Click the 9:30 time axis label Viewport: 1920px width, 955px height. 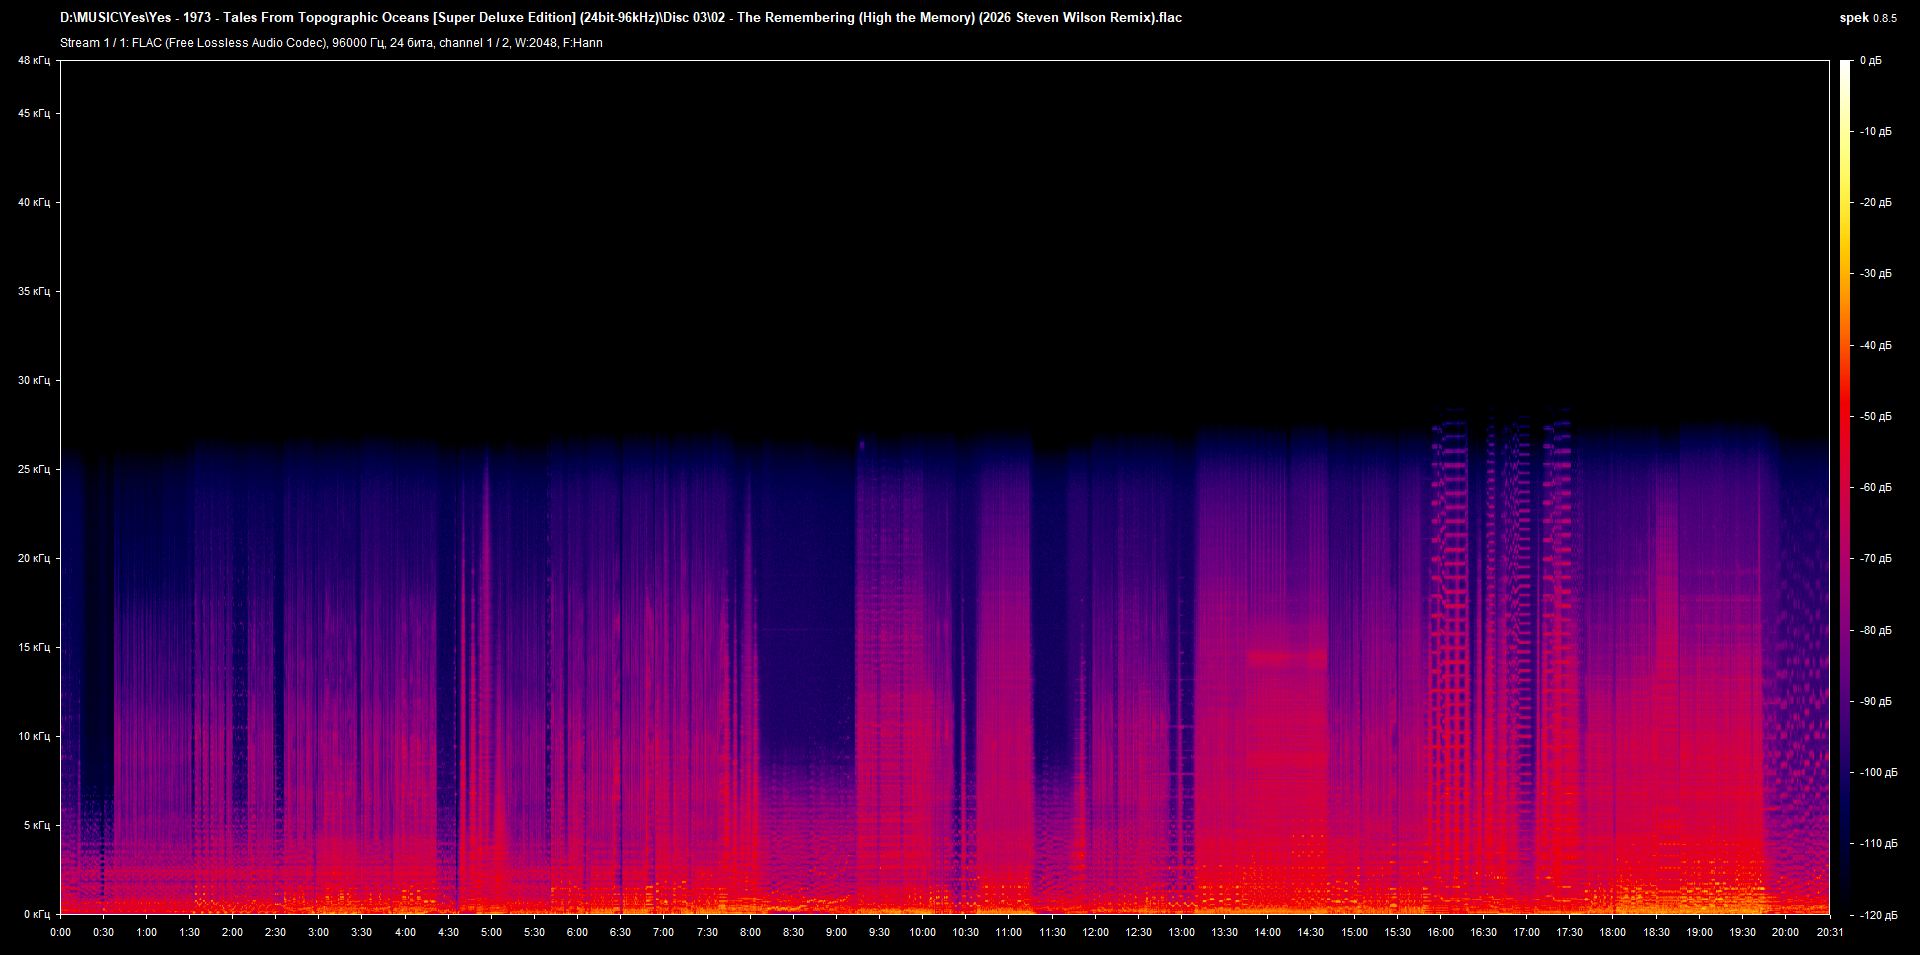(x=879, y=933)
